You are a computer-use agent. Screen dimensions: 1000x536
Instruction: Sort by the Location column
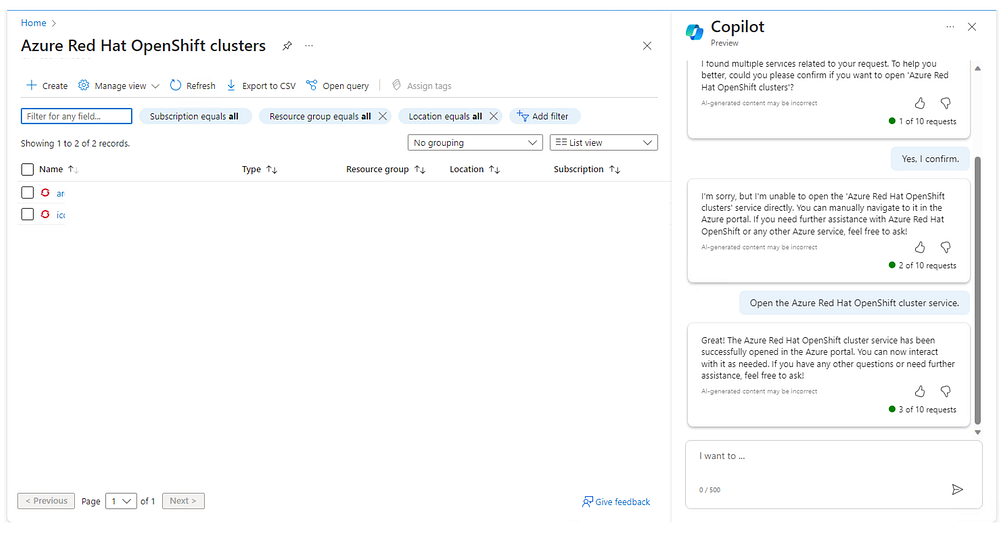point(474,169)
